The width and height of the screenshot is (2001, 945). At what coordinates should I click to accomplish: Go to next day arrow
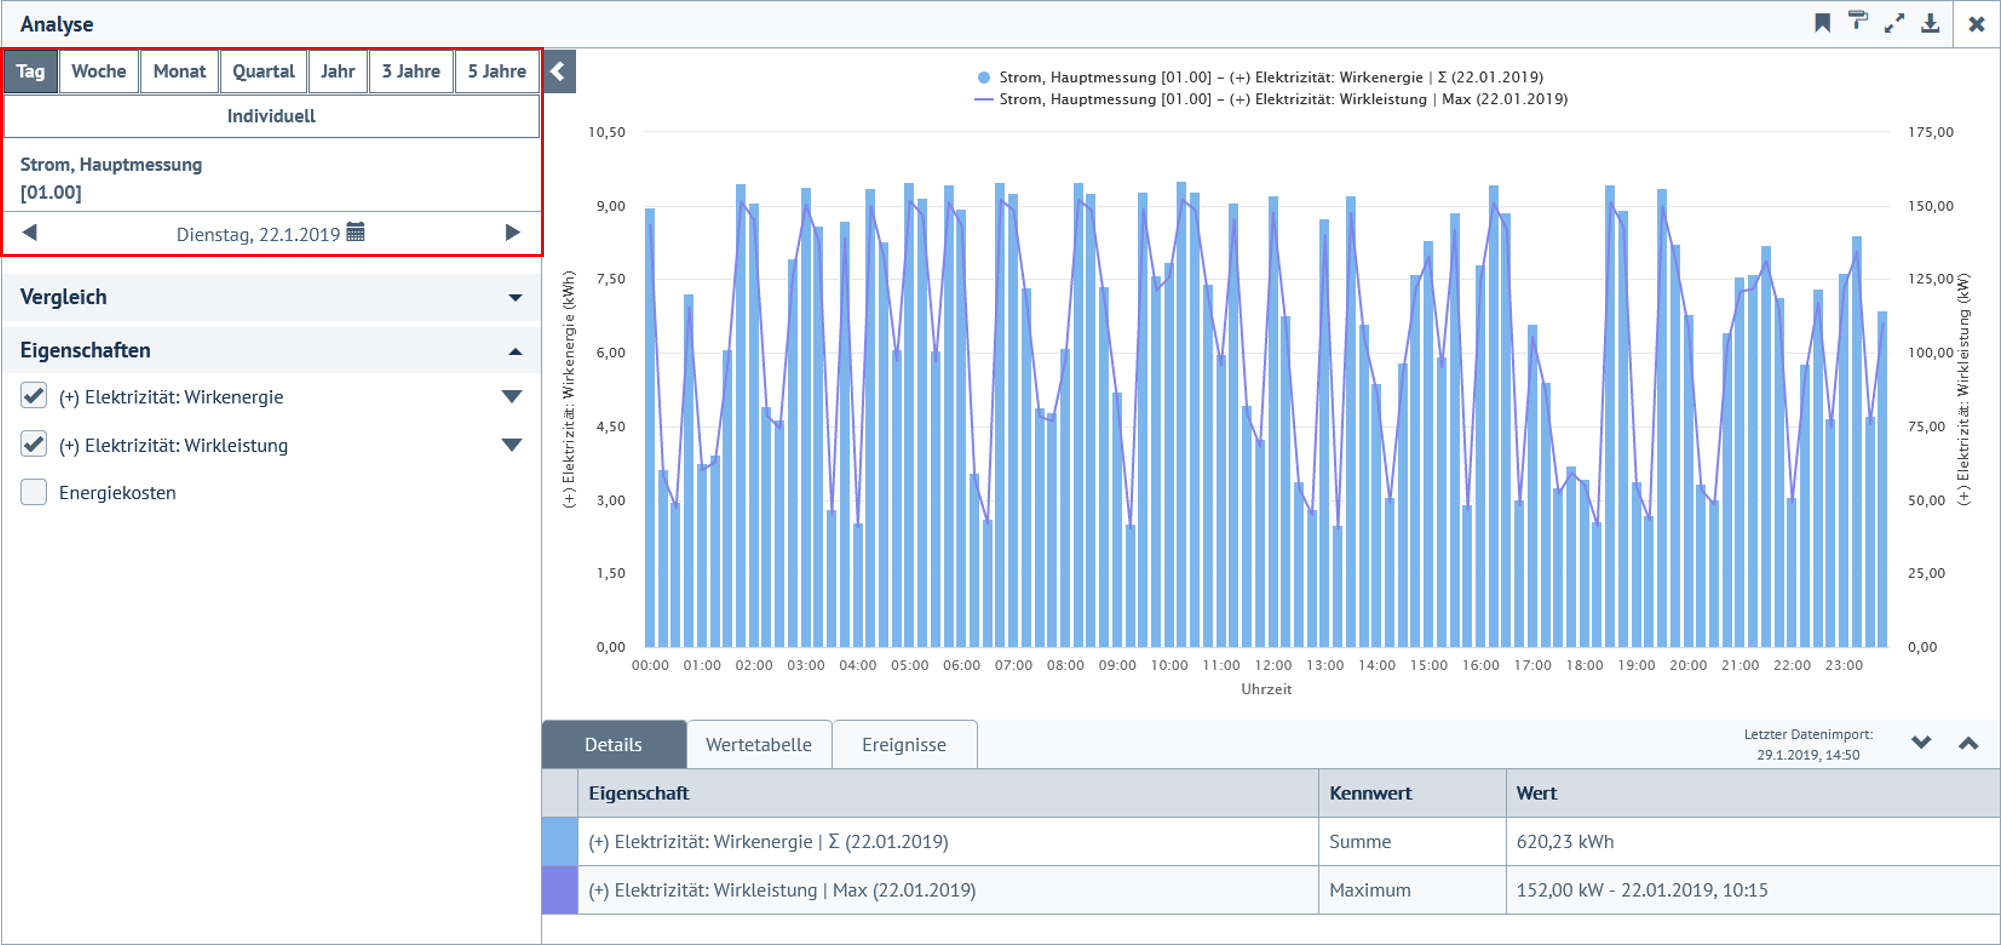coord(512,233)
